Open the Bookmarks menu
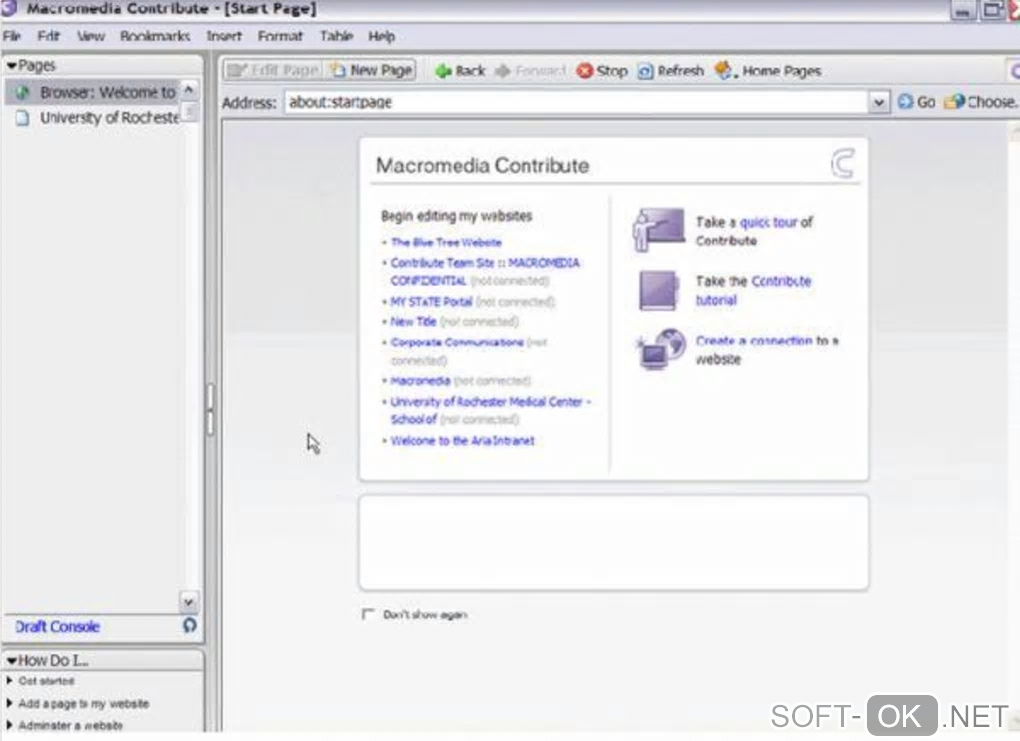 155,36
